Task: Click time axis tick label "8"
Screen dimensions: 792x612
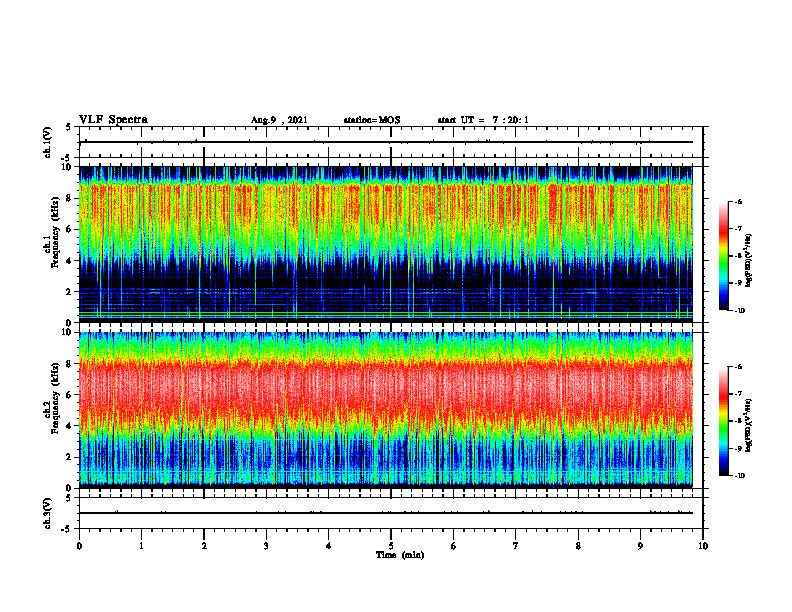Action: 578,546
